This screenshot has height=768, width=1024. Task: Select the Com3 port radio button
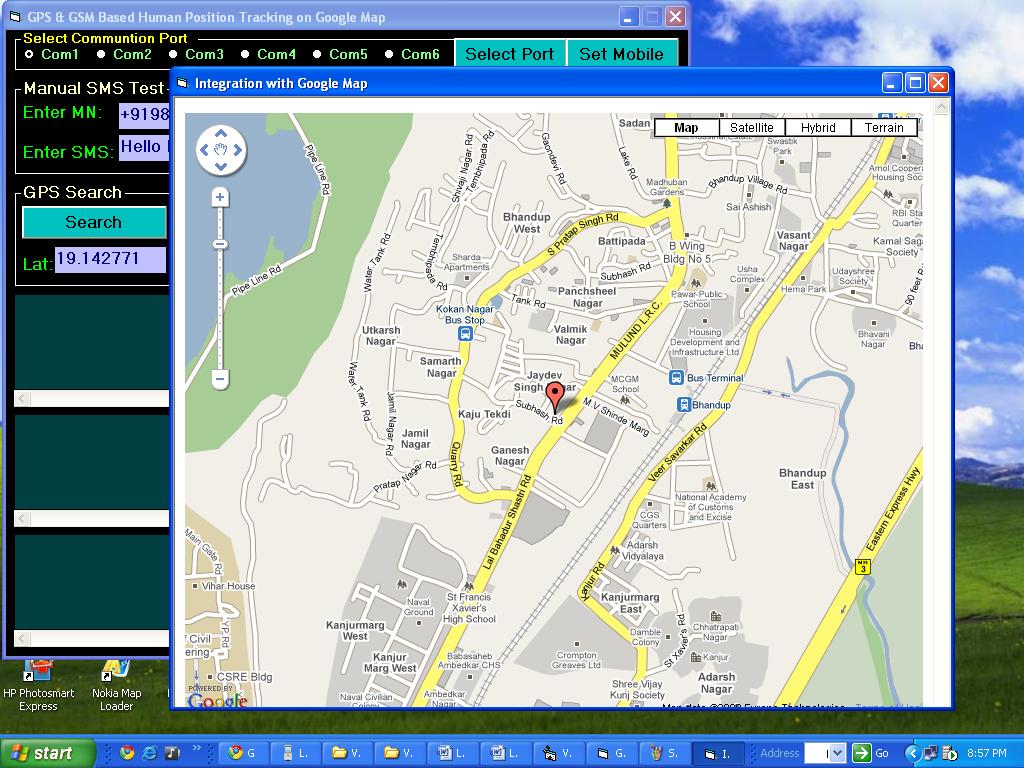click(172, 54)
